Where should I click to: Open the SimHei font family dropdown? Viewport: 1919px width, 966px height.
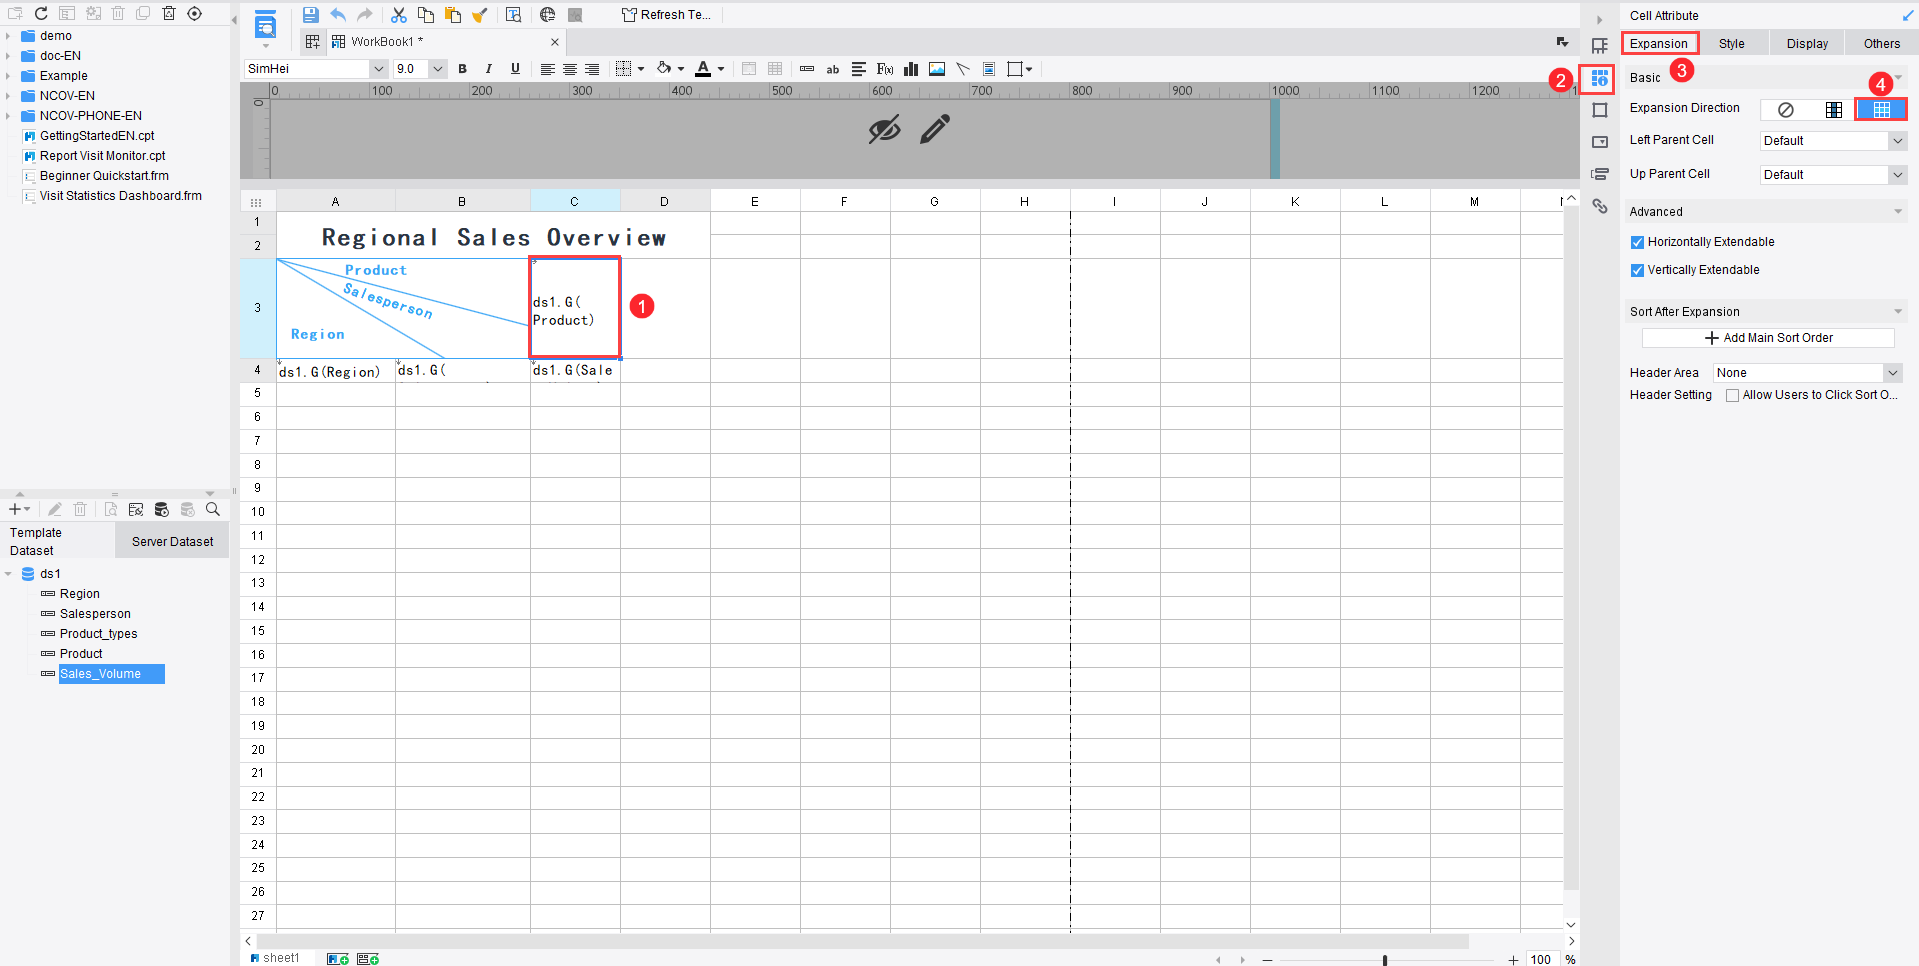[316, 69]
